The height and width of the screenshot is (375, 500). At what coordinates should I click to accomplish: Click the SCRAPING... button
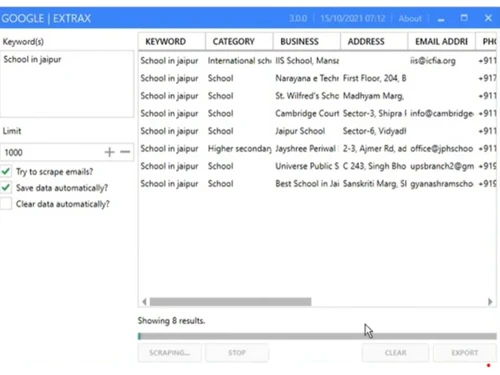(x=170, y=353)
